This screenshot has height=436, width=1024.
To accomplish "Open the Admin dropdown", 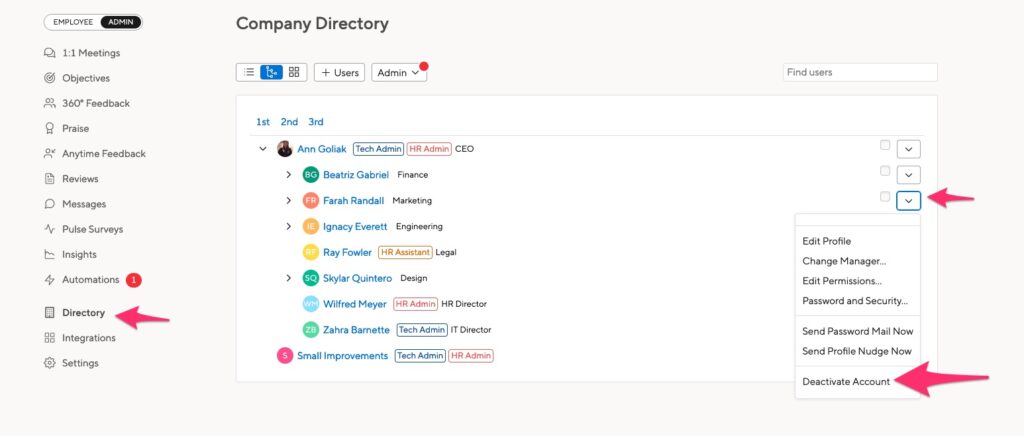I will [x=399, y=72].
